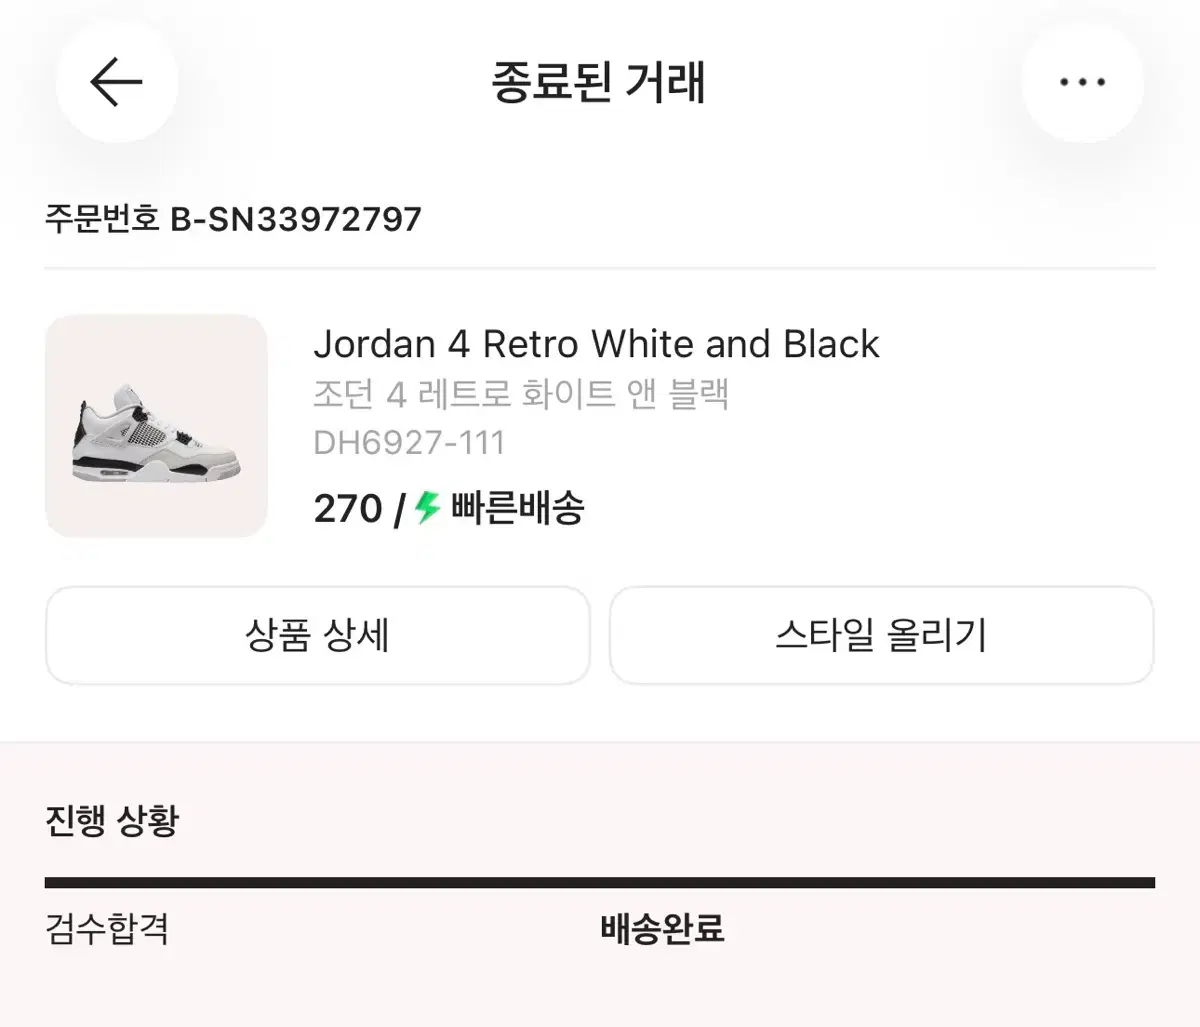Open the Jordan 4 sneaker thumbnail

156,426
